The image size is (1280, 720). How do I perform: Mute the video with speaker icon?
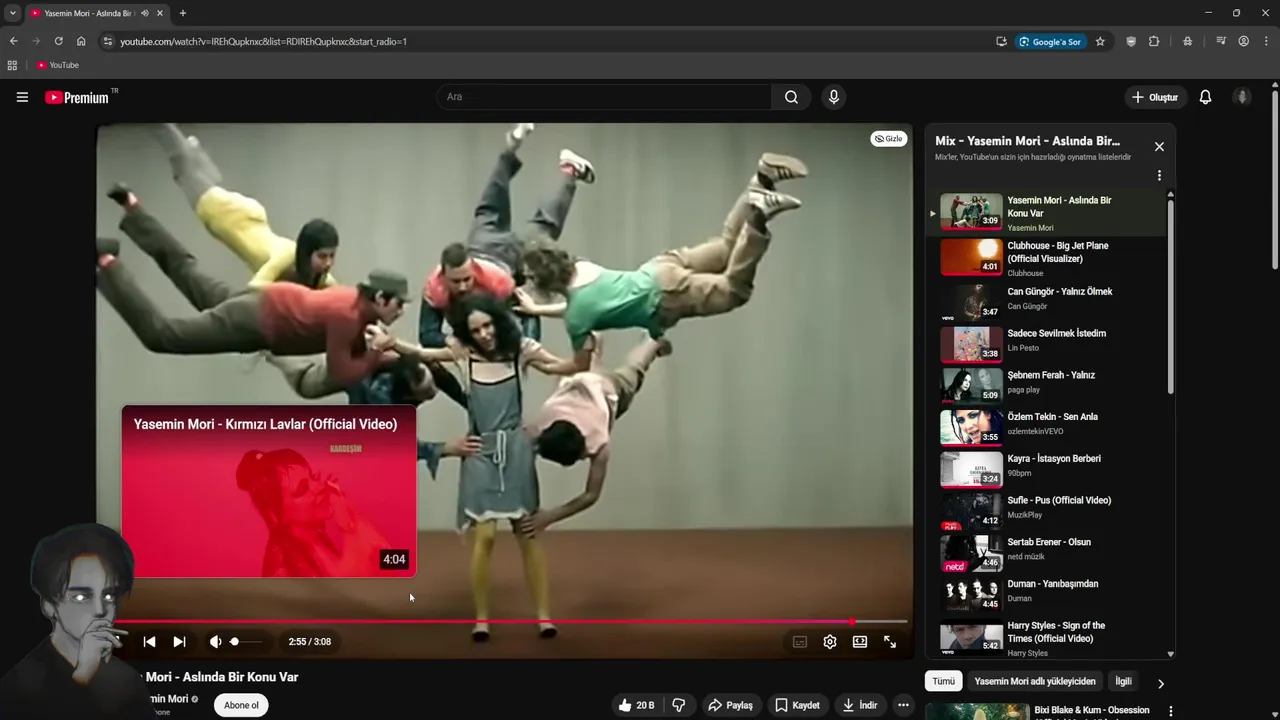(x=215, y=642)
